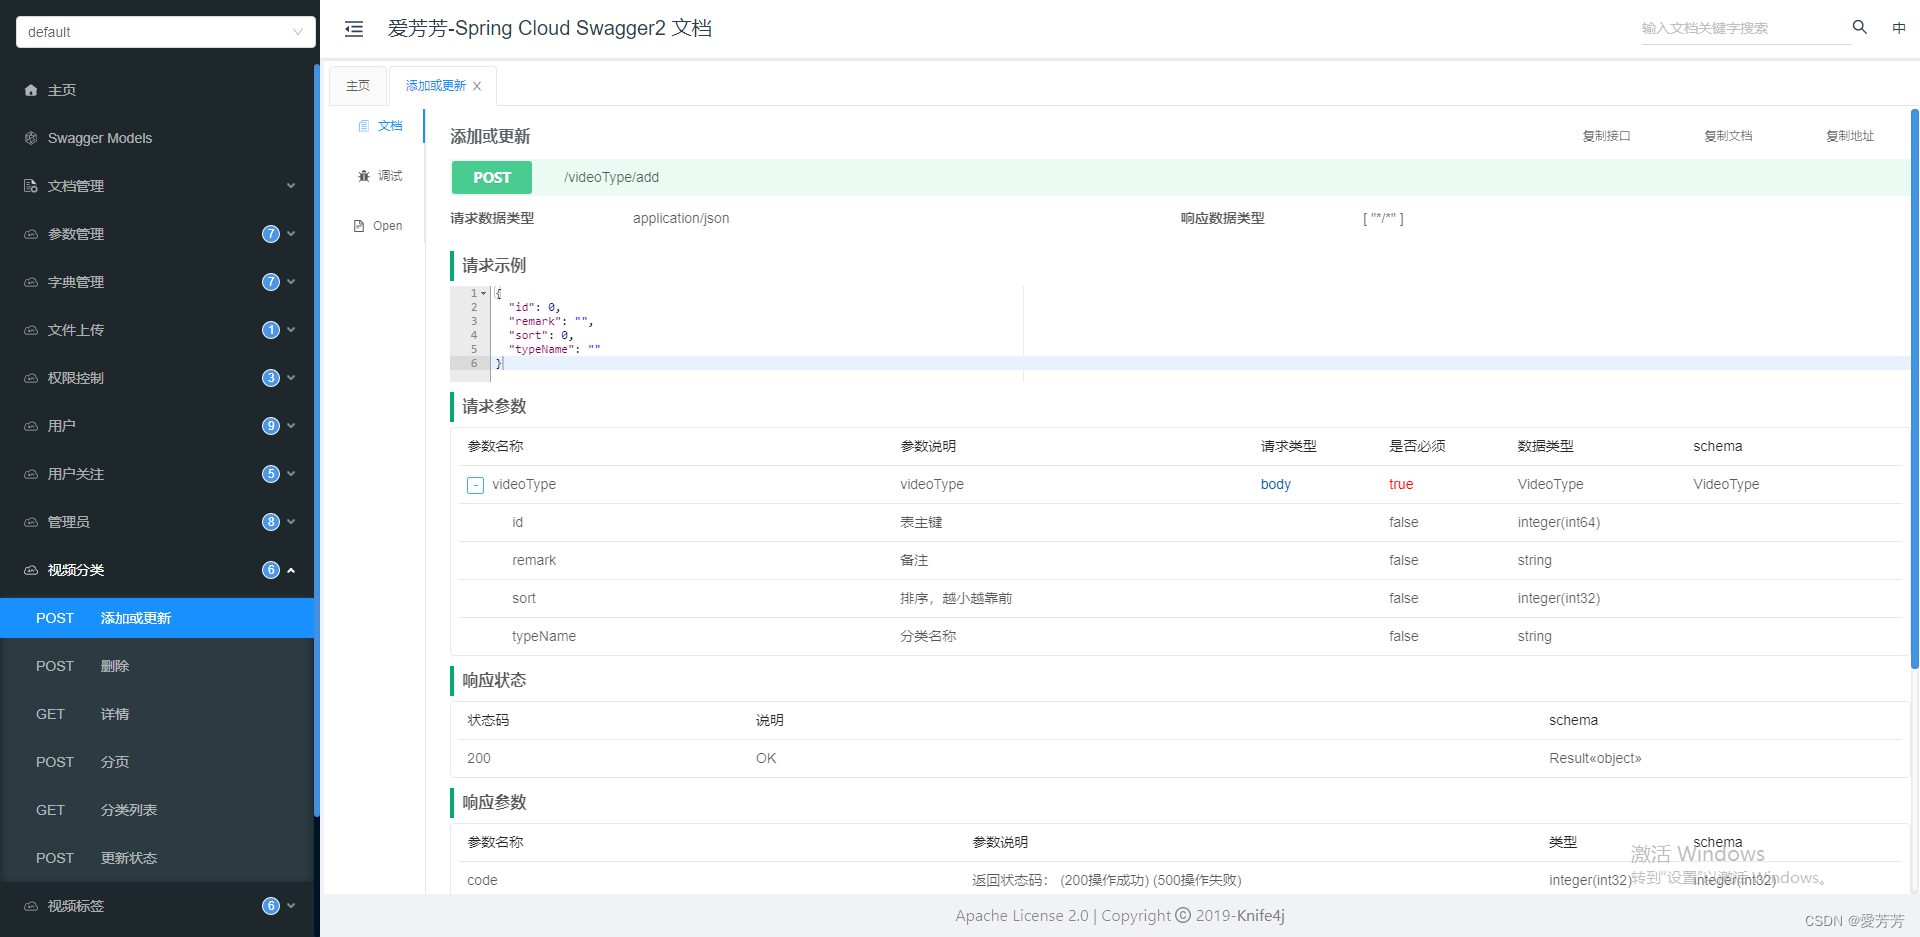This screenshot has height=937, width=1920.
Task: Click the cloud icon beside 字典管理
Action: coord(31,282)
